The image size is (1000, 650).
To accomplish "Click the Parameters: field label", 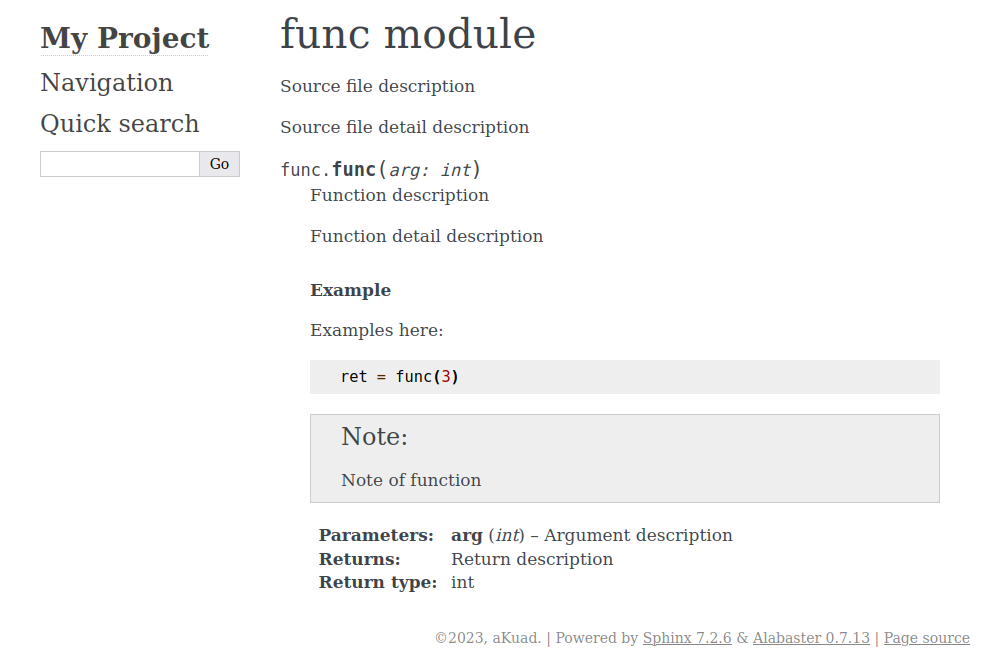I will point(376,535).
